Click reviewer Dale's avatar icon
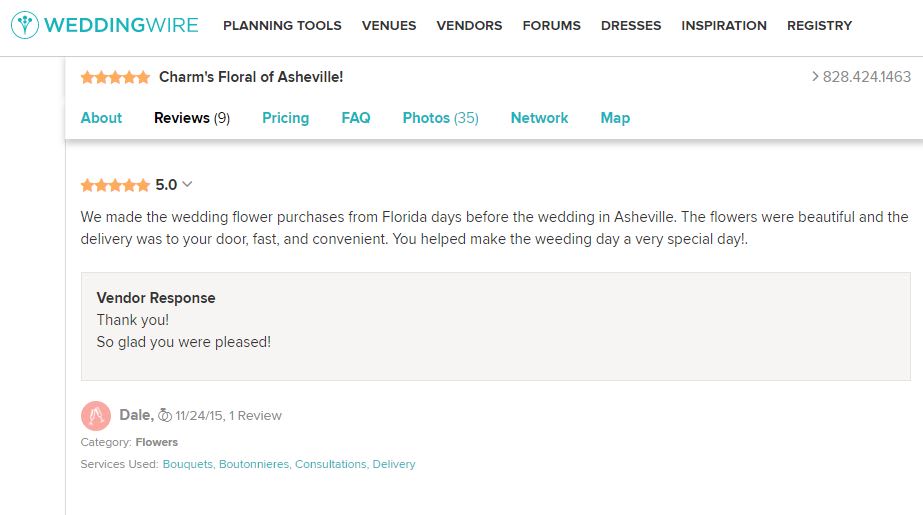The width and height of the screenshot is (923, 515). coord(95,415)
